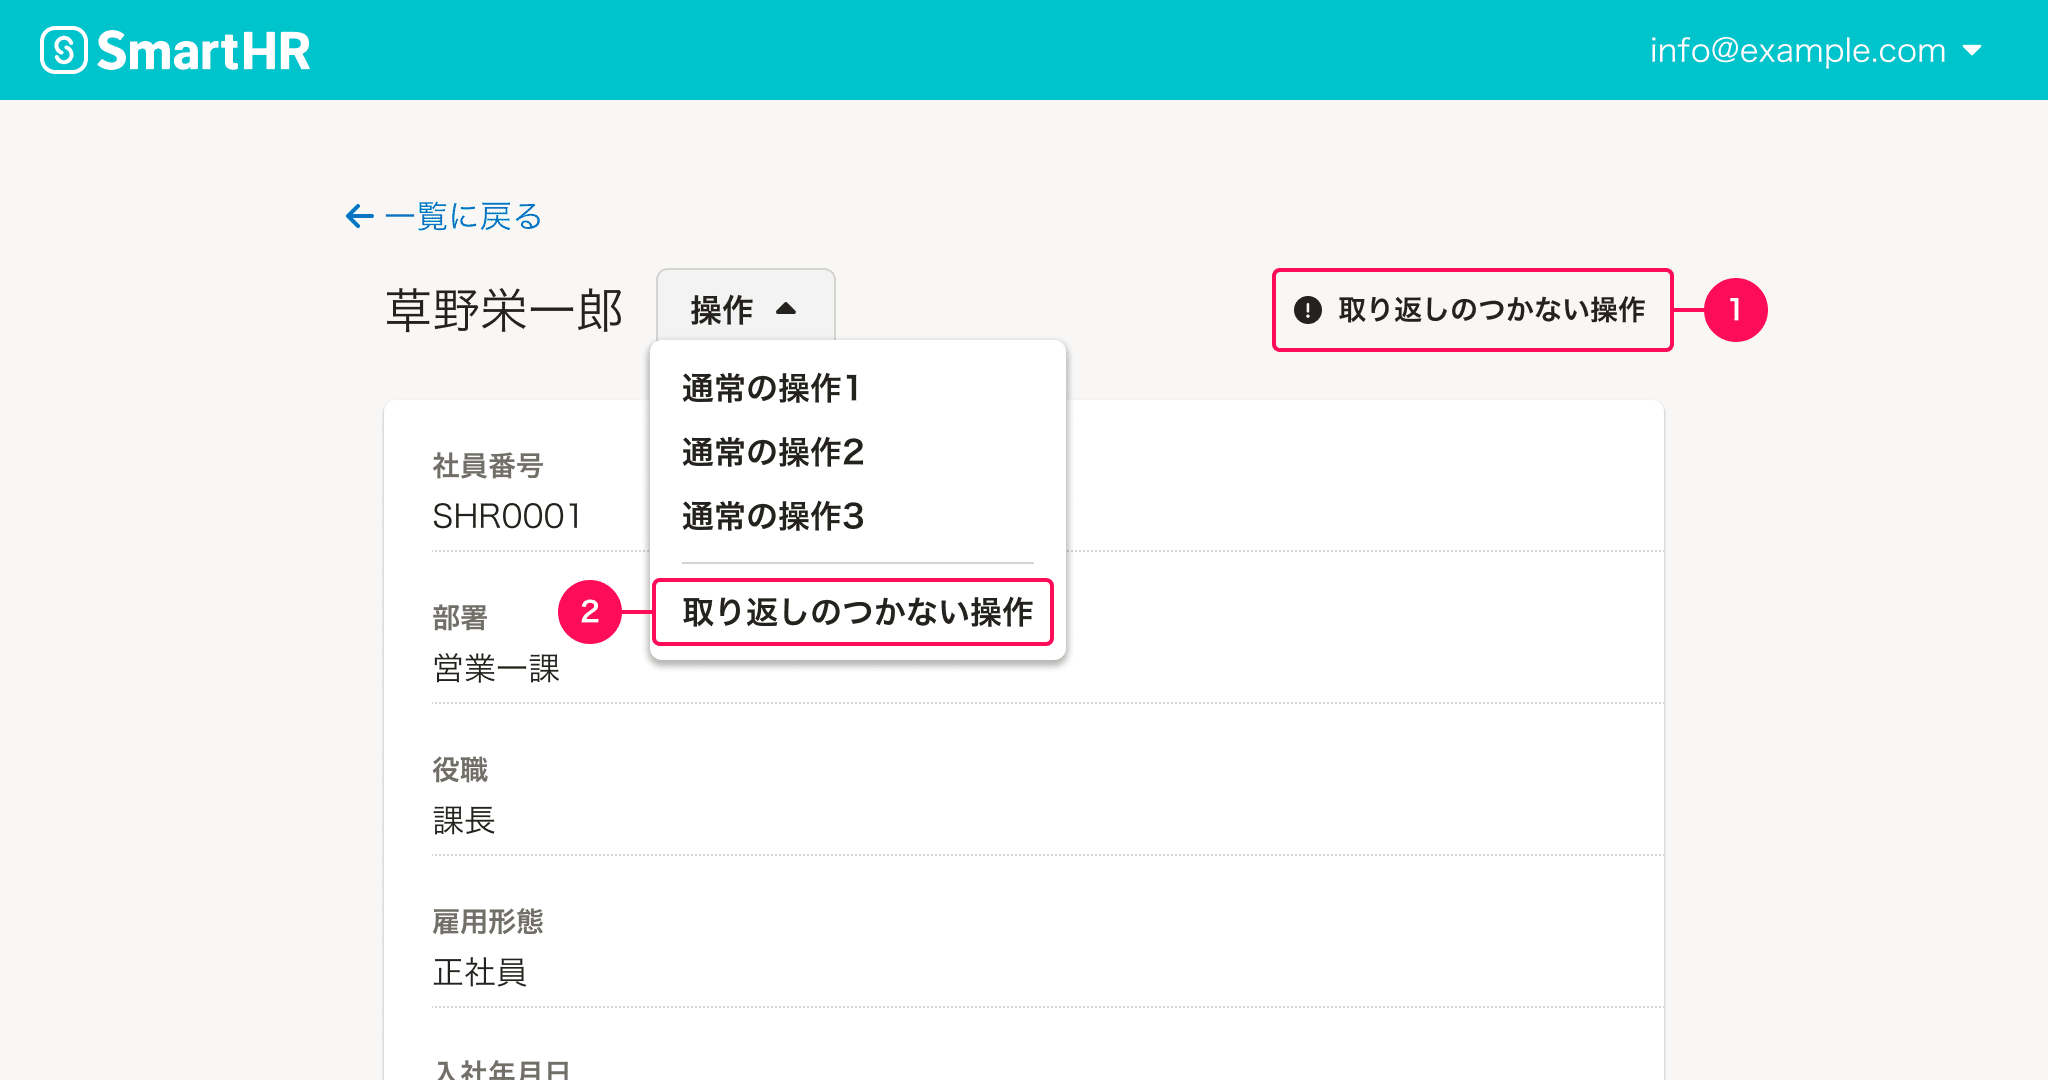
Task: Select 通常の操作1 menu item
Action: pyautogui.click(x=771, y=388)
